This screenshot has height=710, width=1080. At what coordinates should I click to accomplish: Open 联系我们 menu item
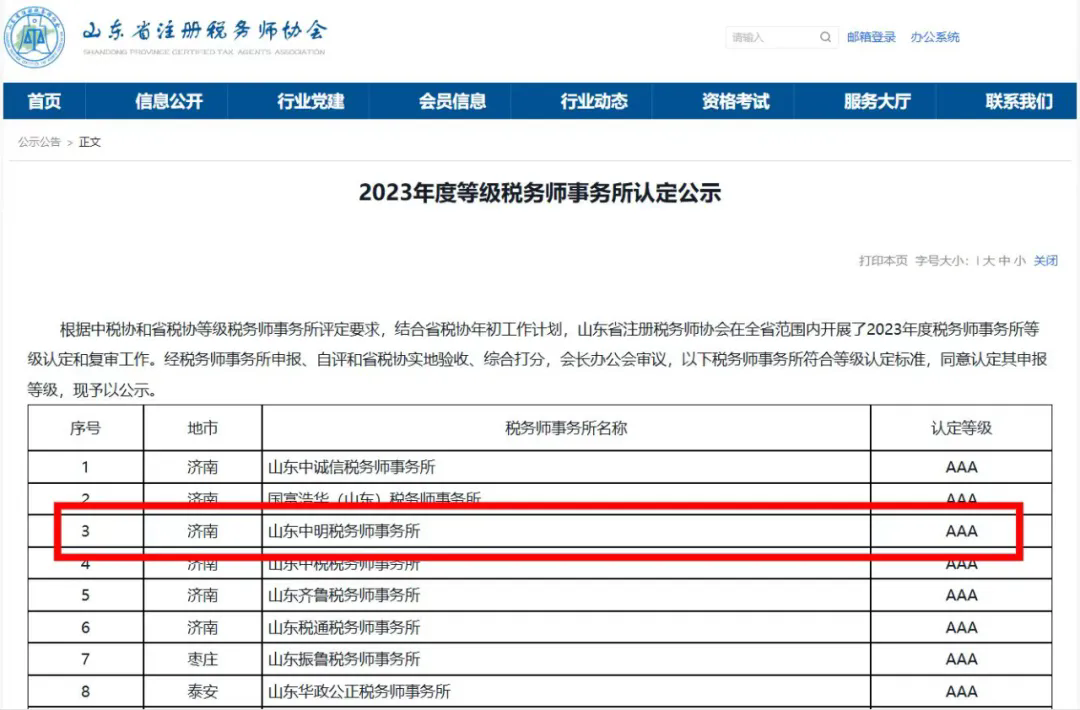tap(1019, 101)
